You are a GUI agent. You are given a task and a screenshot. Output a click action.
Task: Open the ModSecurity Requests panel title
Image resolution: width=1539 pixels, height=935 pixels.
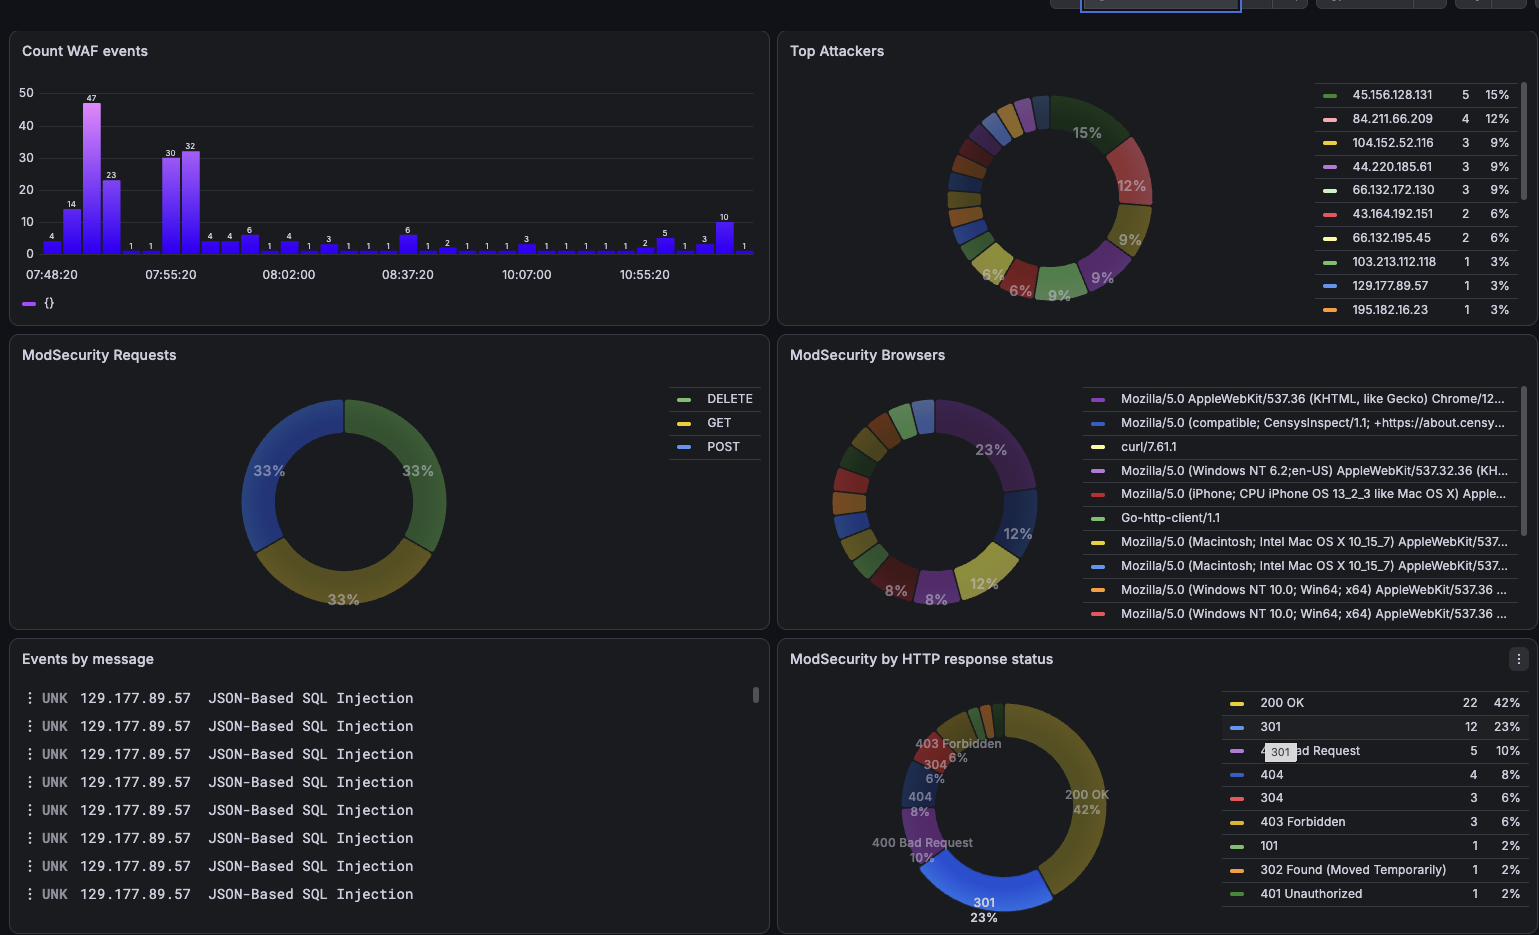point(99,355)
